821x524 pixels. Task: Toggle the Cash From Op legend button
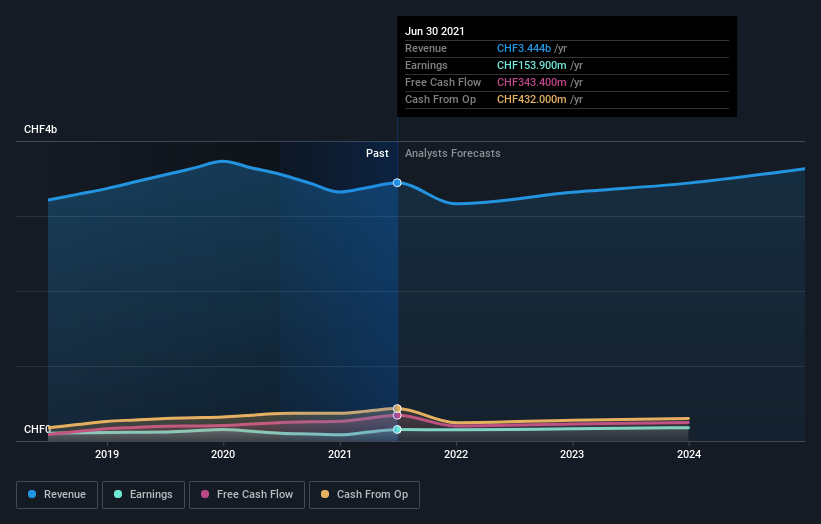(364, 495)
